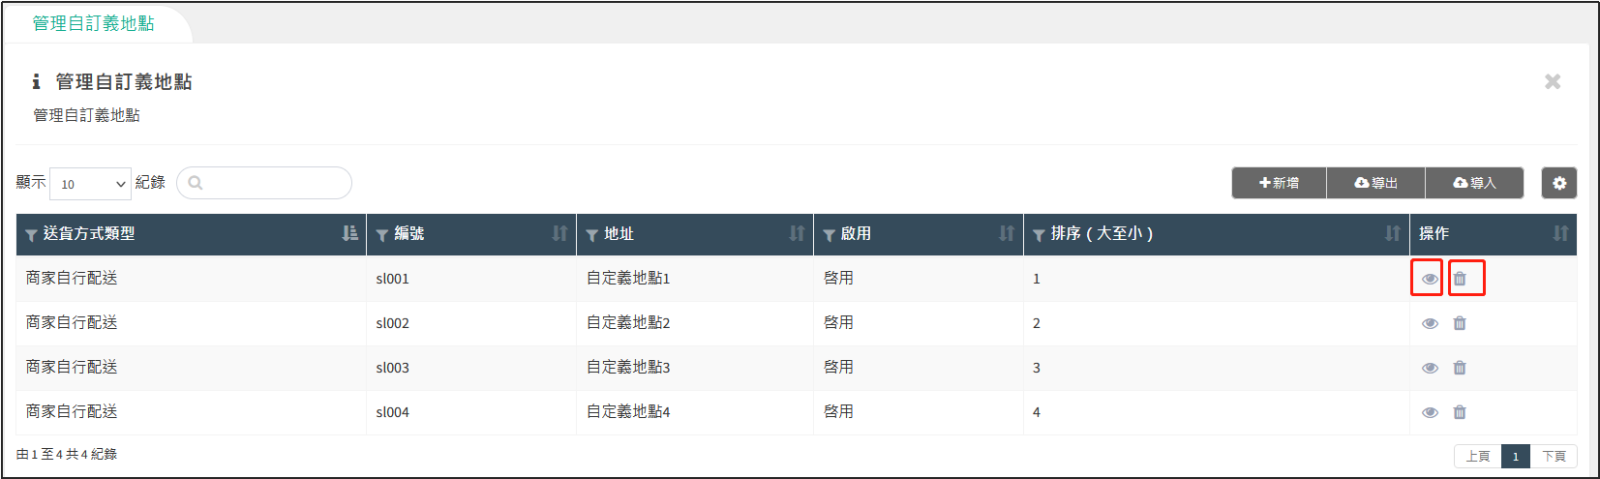The width and height of the screenshot is (1600, 479).
Task: Click the 導入 import button
Action: (1475, 183)
